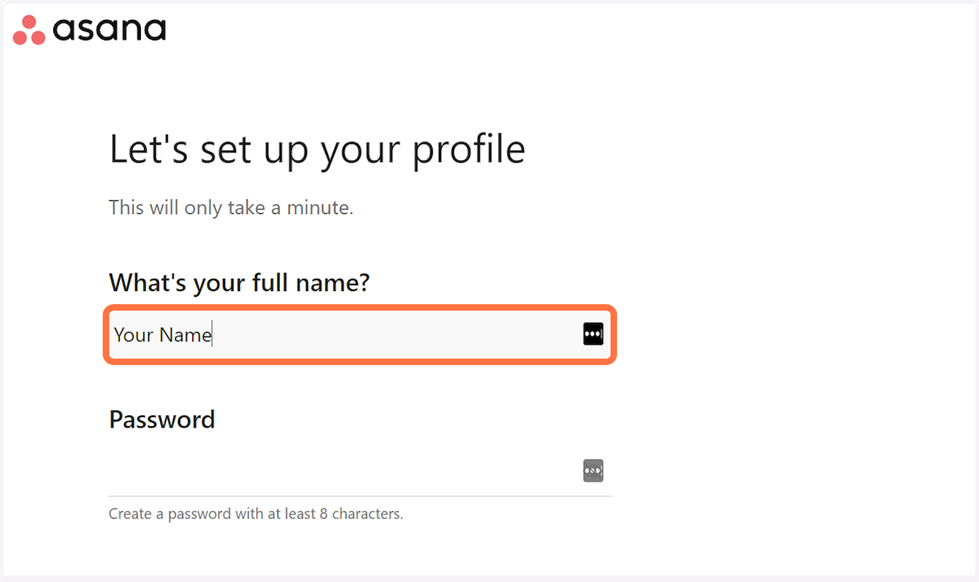Place cursor on "Your Name" typed text
Screen dimensions: 979x582
pos(162,335)
